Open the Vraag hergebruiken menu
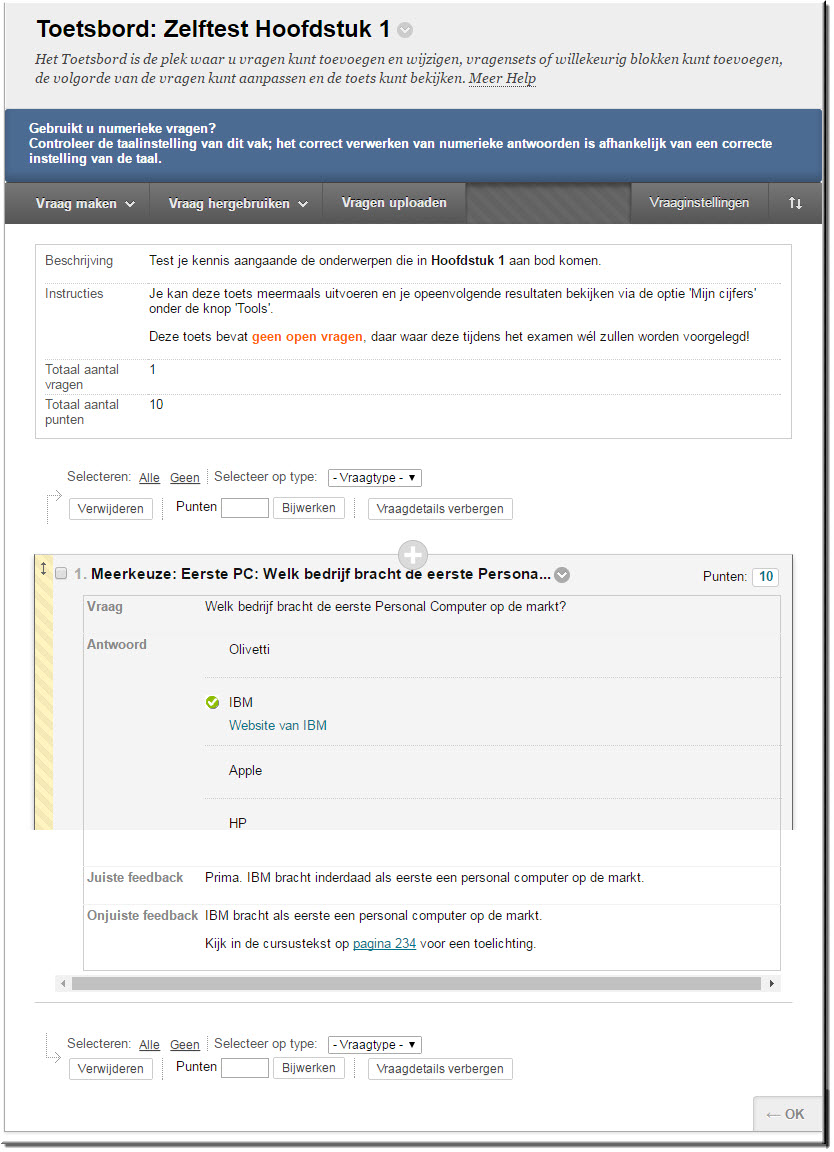 tap(238, 203)
